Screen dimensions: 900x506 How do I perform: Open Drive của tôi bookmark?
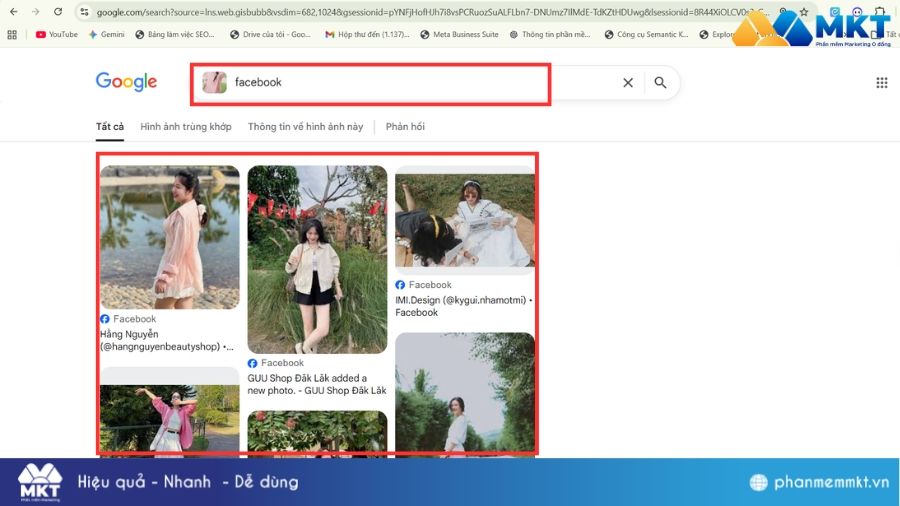(270, 34)
